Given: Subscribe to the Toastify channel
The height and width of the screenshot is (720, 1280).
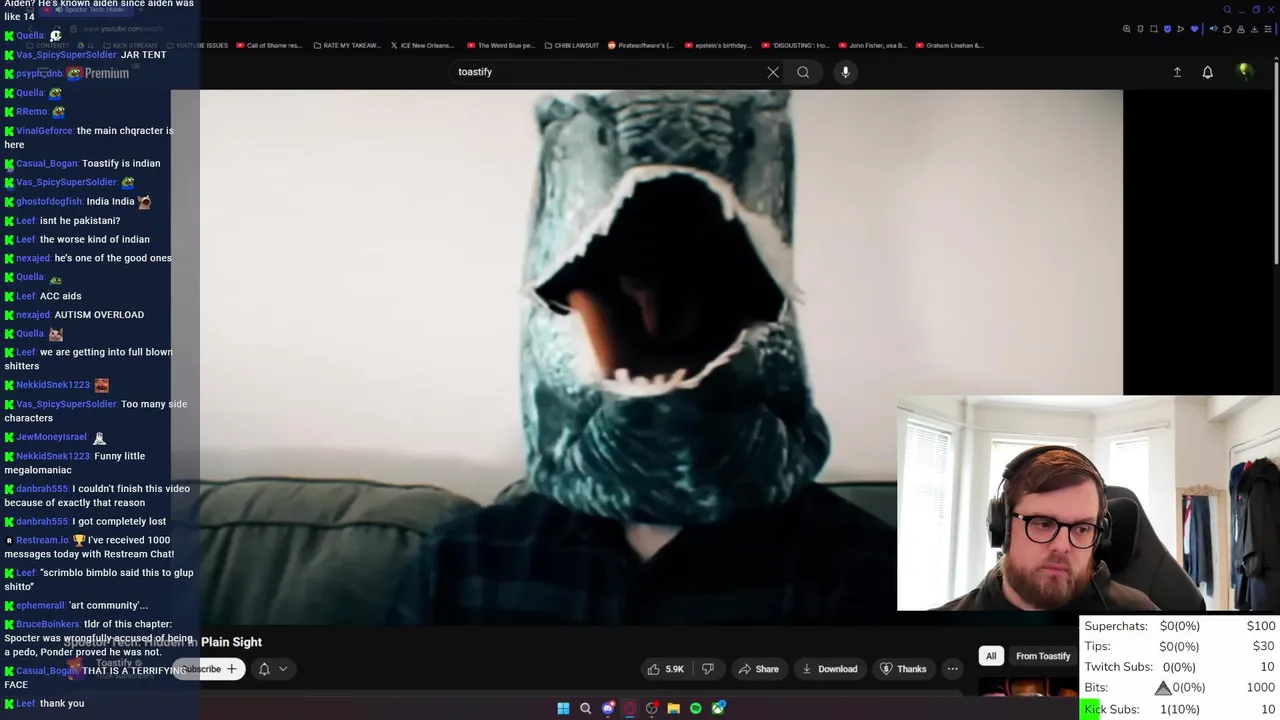Looking at the screenshot, I should pos(209,669).
